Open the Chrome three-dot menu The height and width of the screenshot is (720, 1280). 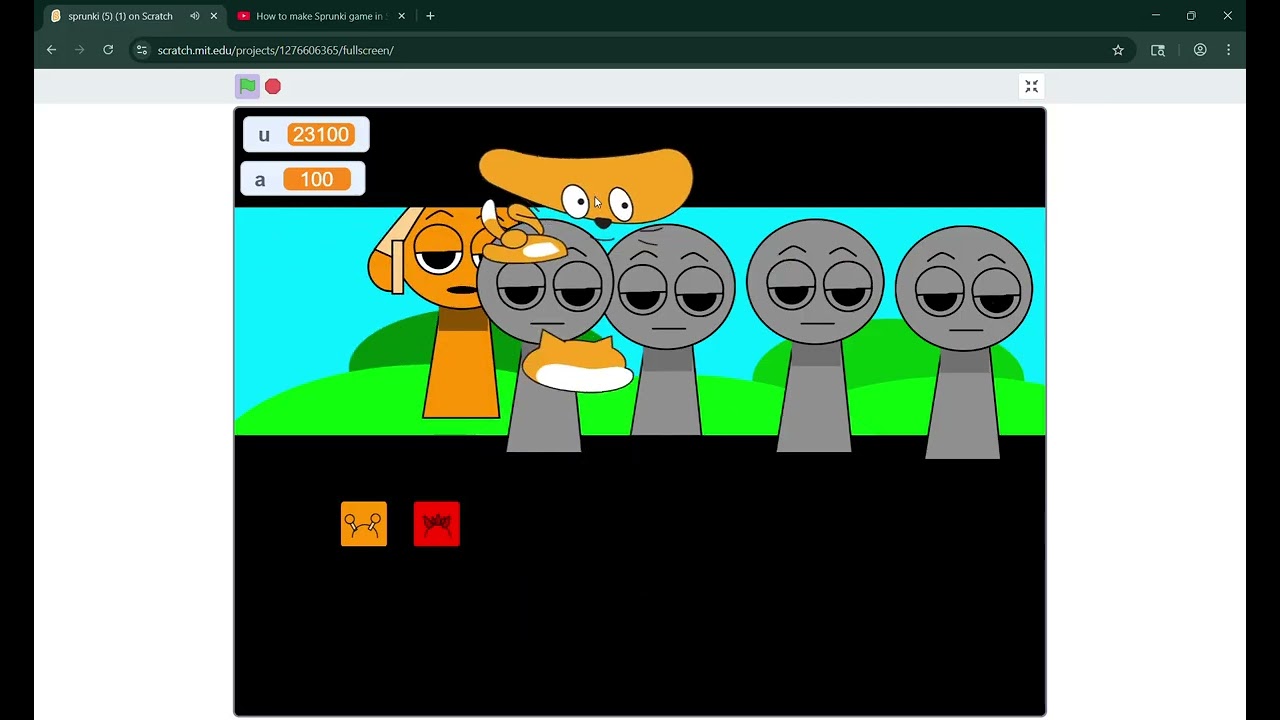[1229, 50]
